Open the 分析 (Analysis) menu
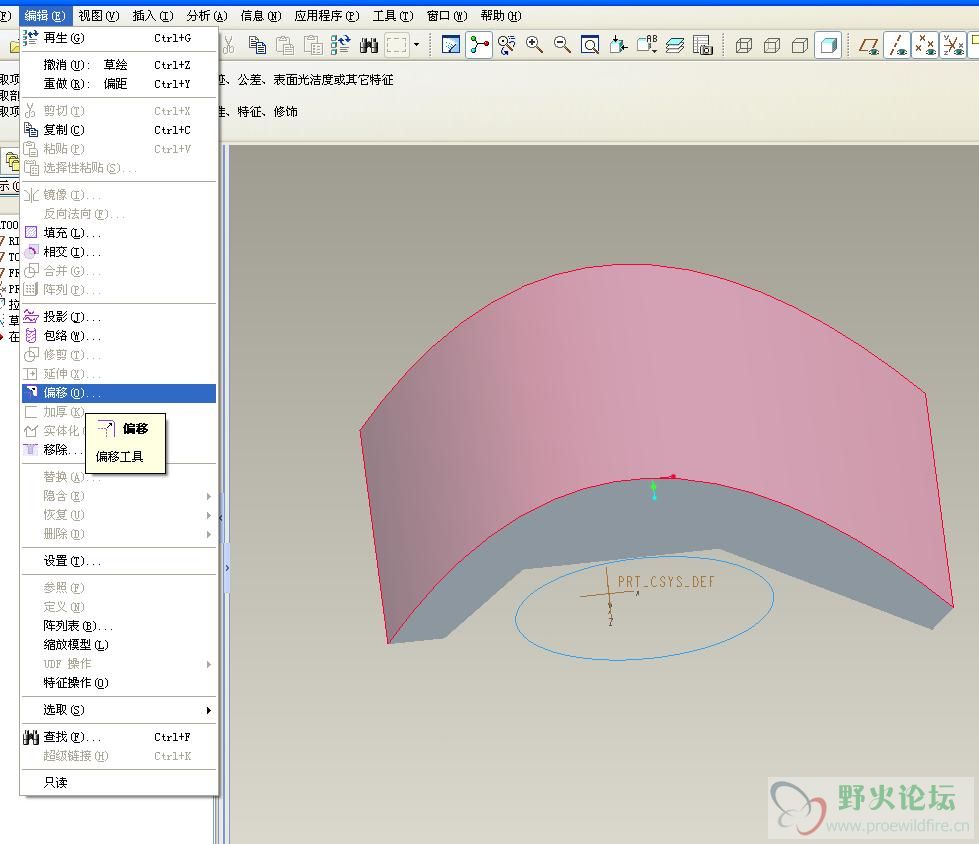979x844 pixels. tap(207, 16)
